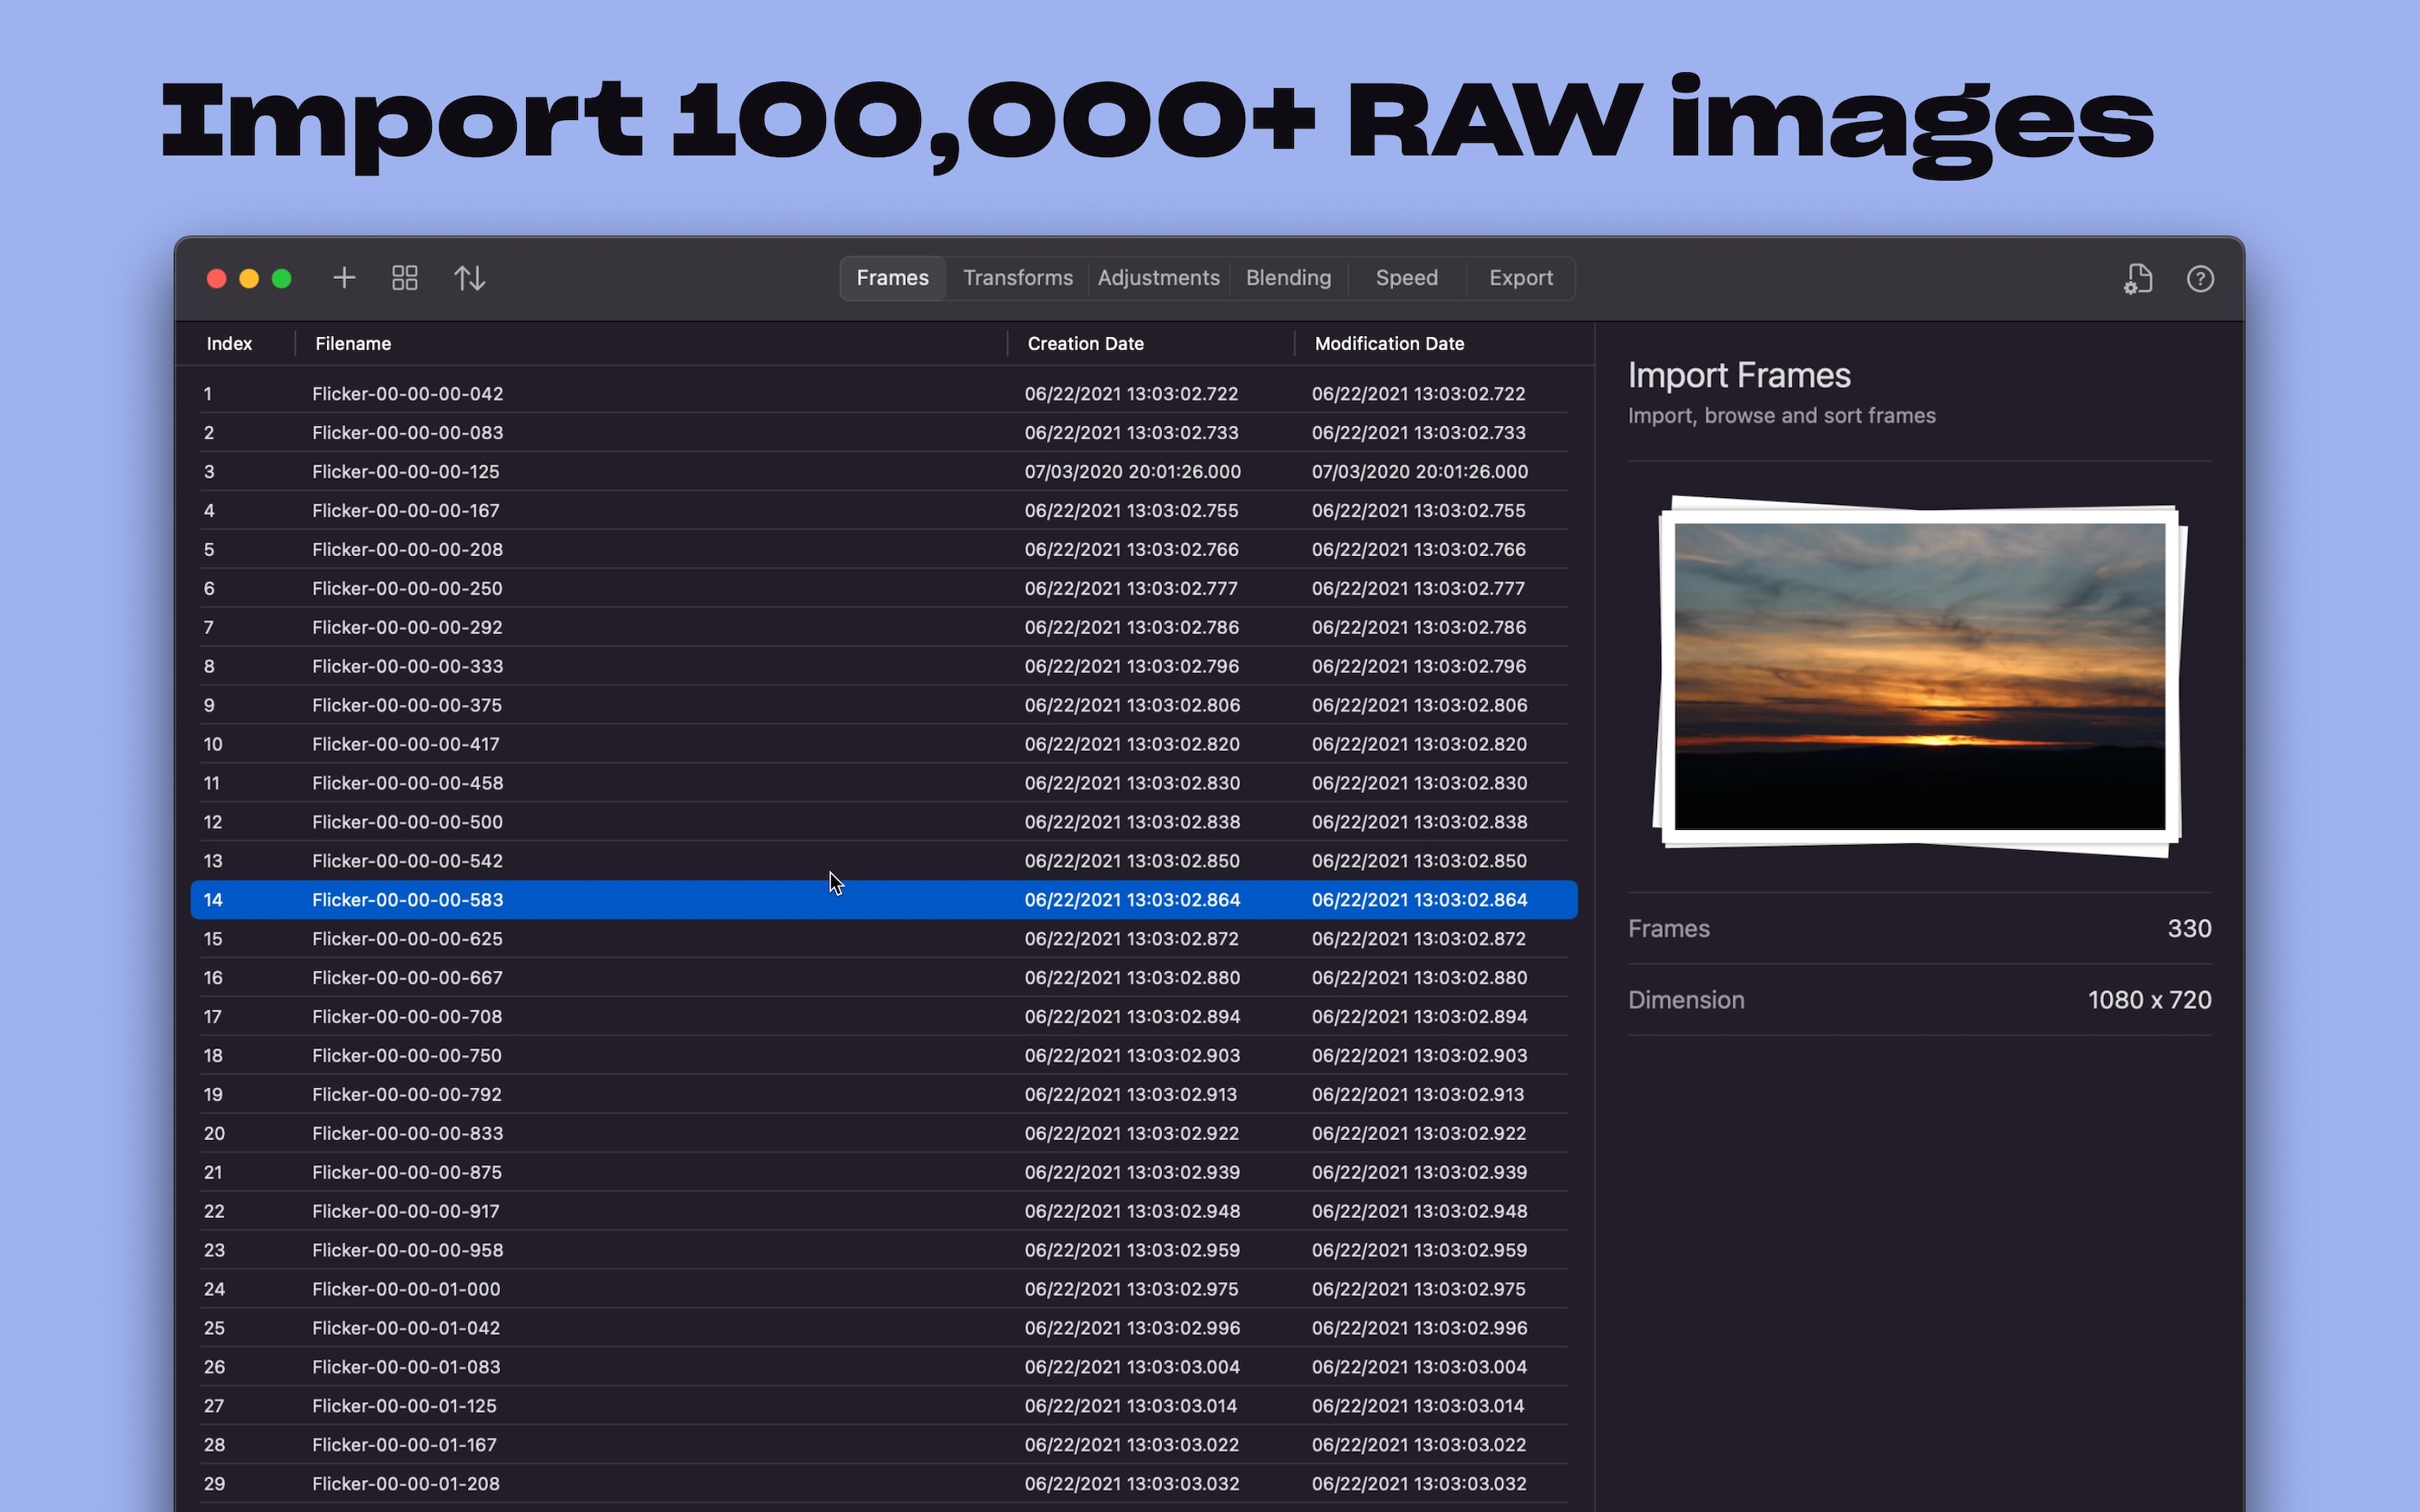Click the help question mark icon
Screen dimensions: 2420x1512
coord(2199,279)
